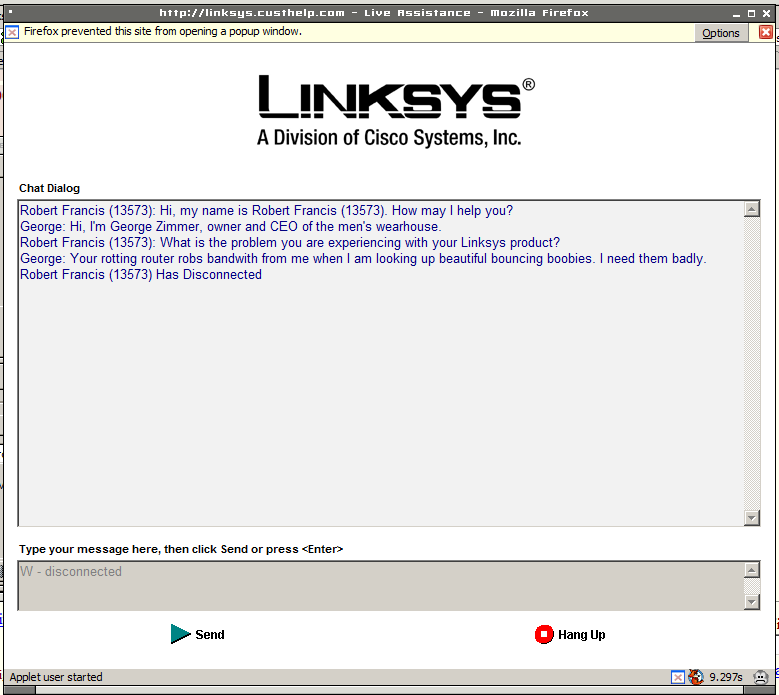
Task: Click the 'What is the problem' chat line
Action: [290, 242]
